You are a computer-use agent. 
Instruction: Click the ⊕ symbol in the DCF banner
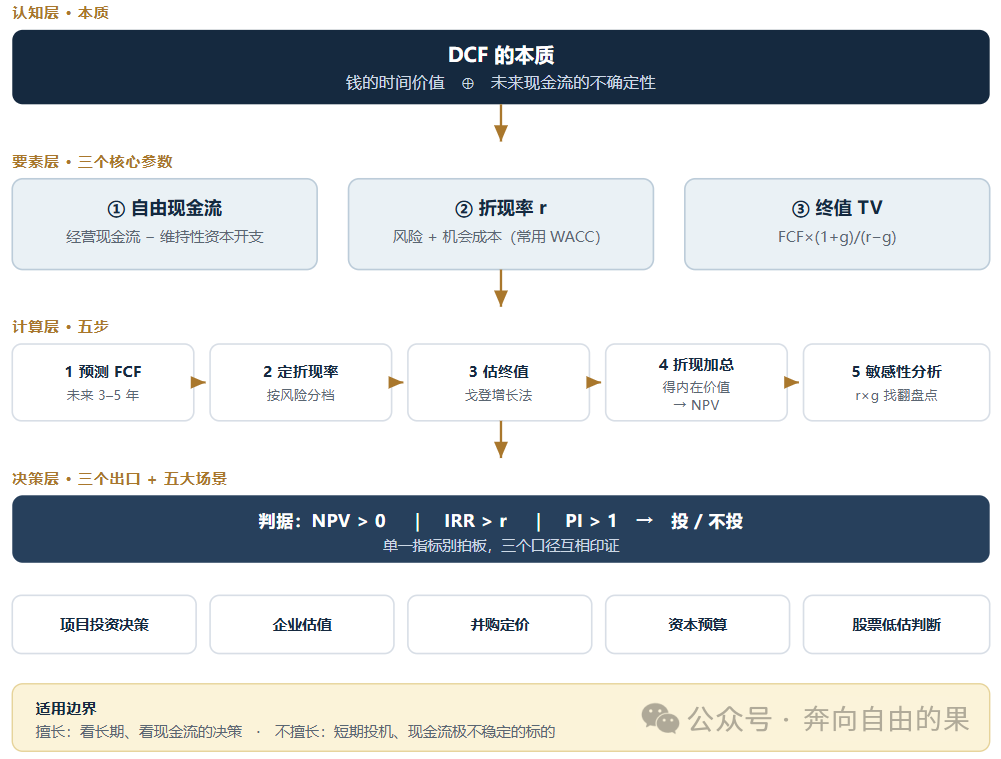[468, 84]
